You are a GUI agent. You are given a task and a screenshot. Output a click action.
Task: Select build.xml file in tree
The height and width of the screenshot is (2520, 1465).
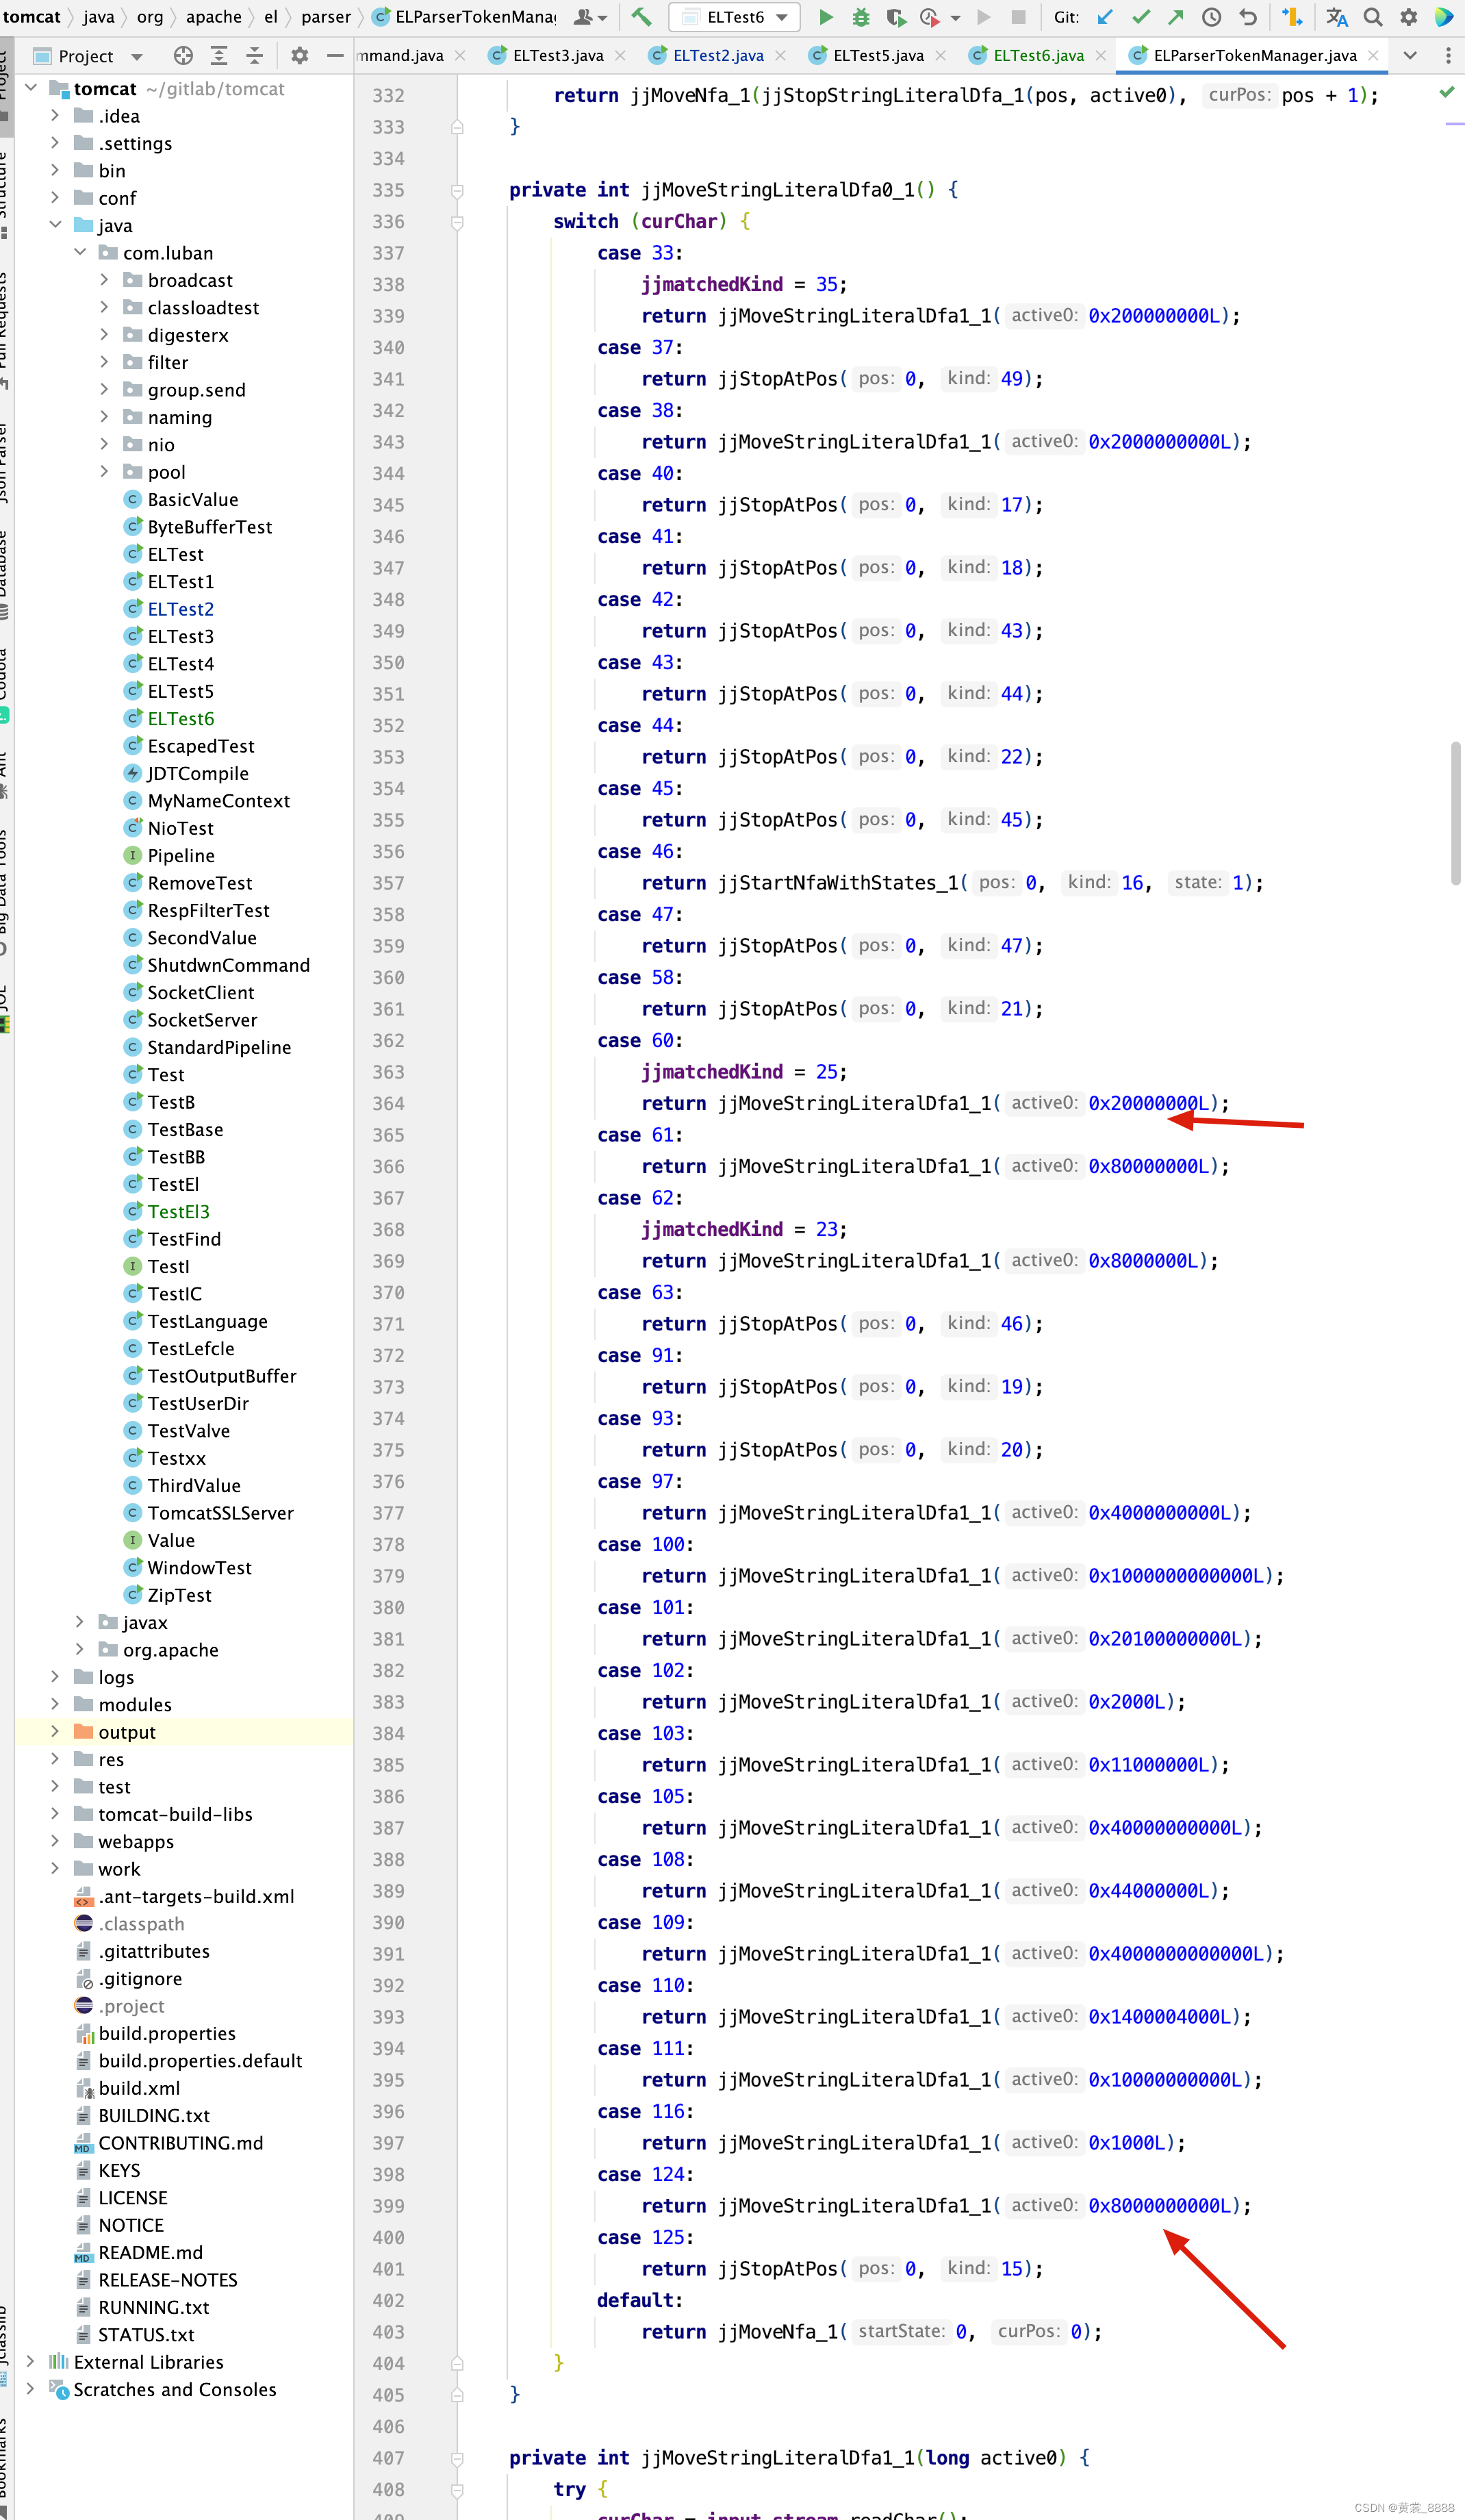pos(139,2087)
